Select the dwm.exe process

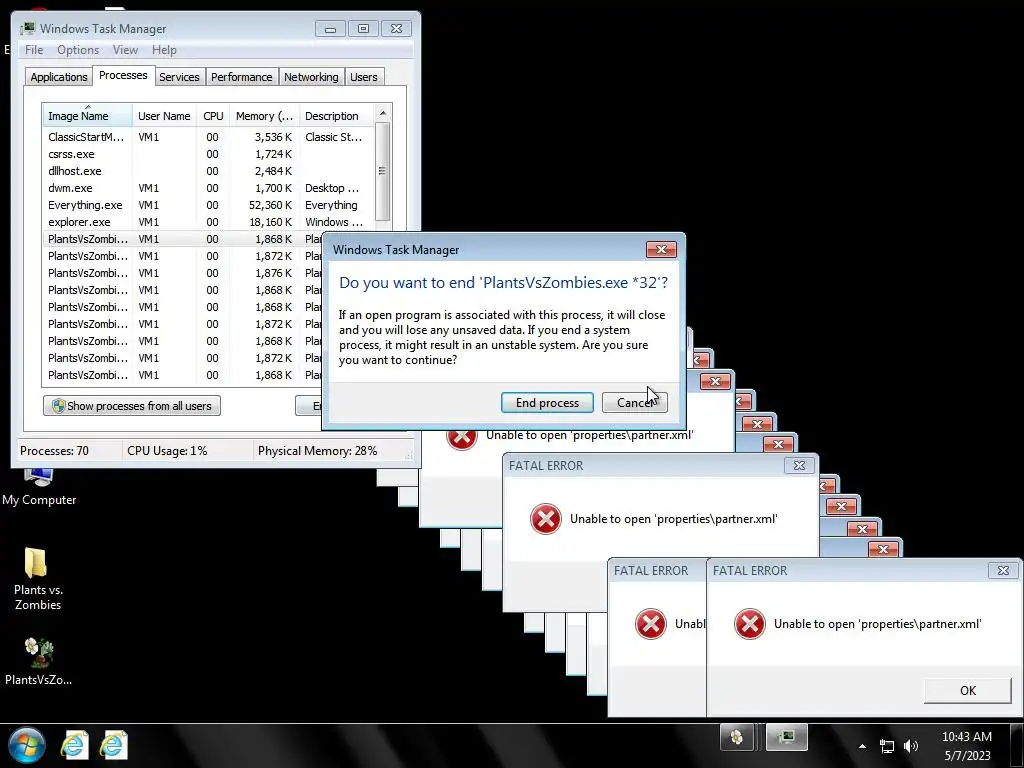tap(208, 188)
